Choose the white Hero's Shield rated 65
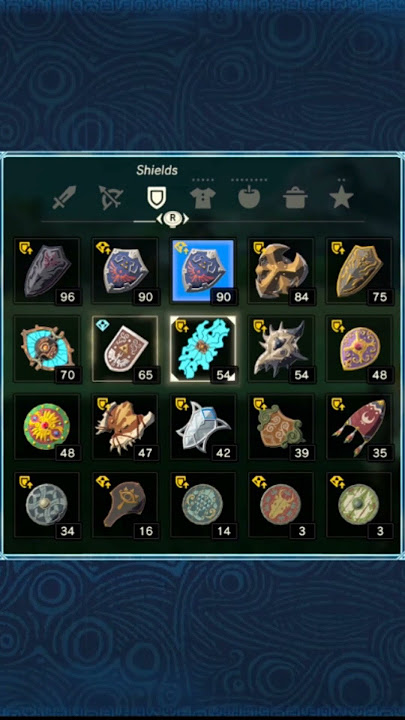 tap(125, 349)
